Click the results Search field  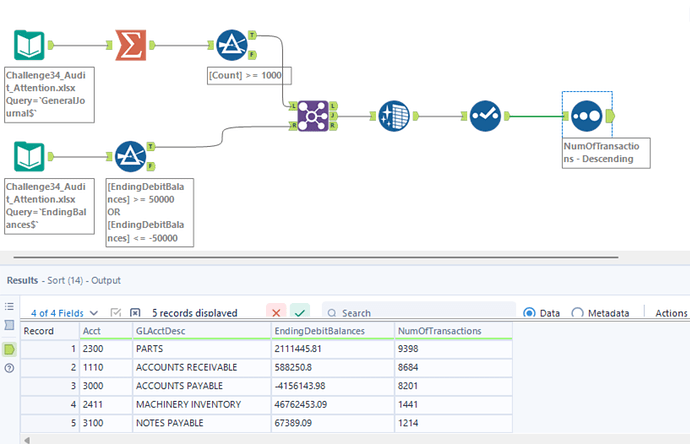(420, 313)
